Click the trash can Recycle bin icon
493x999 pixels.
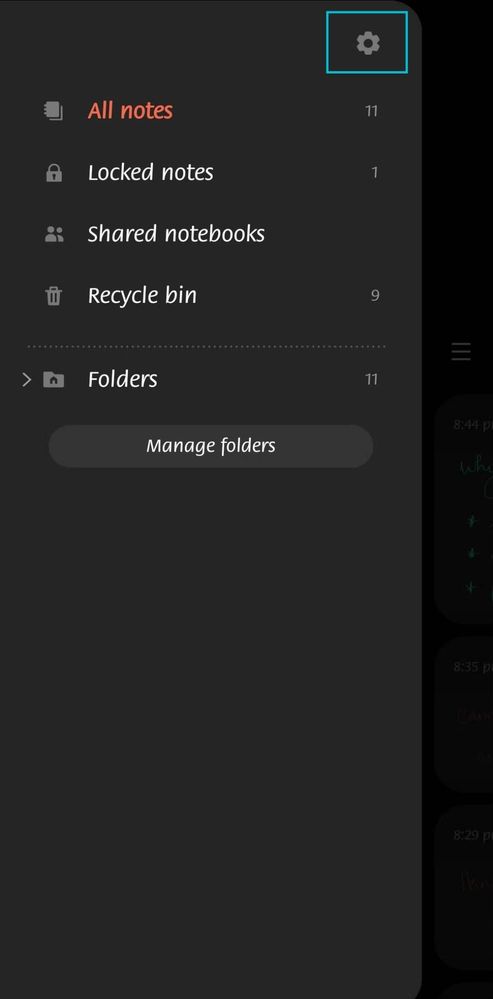[54, 296]
